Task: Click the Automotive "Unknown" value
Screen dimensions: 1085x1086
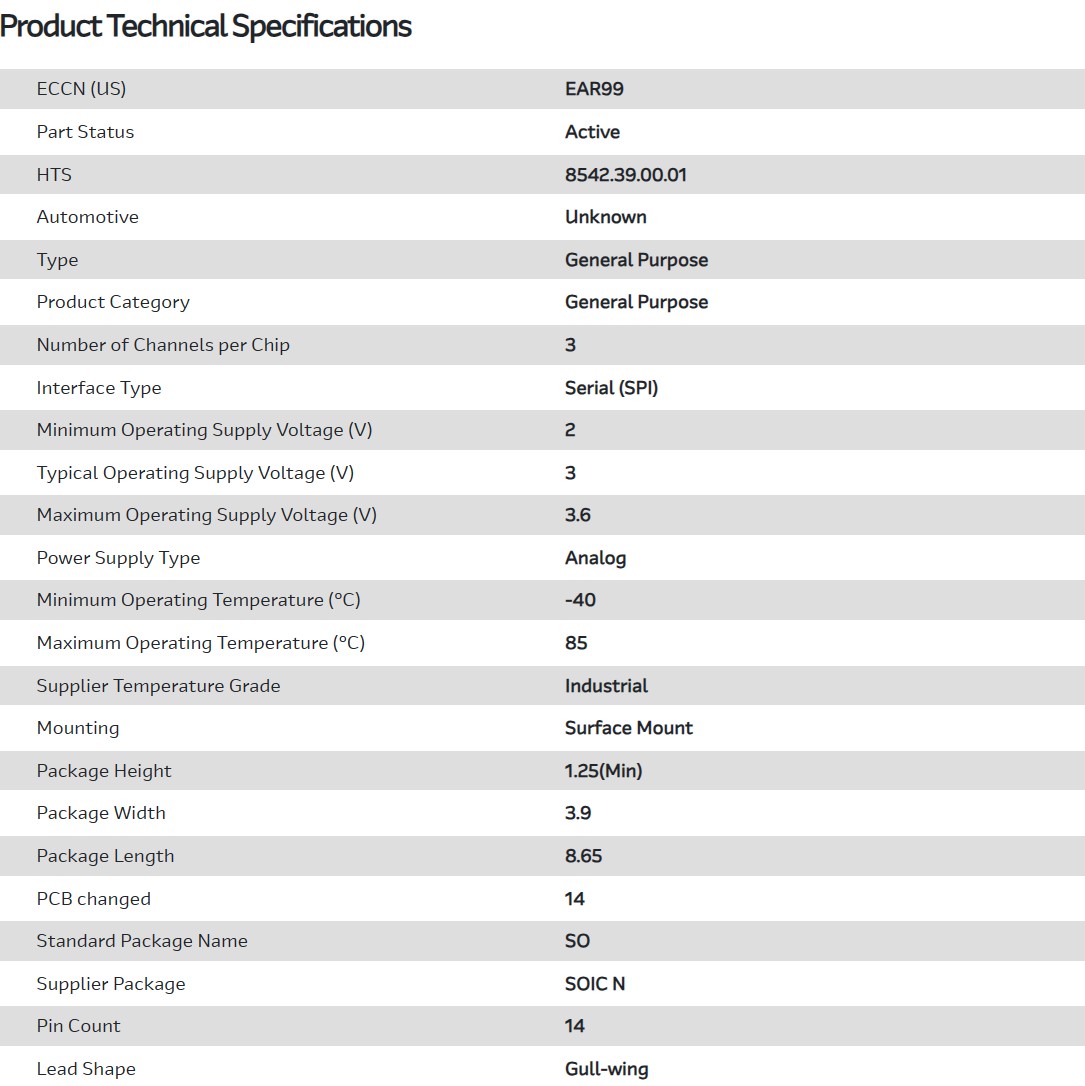Action: [x=605, y=217]
